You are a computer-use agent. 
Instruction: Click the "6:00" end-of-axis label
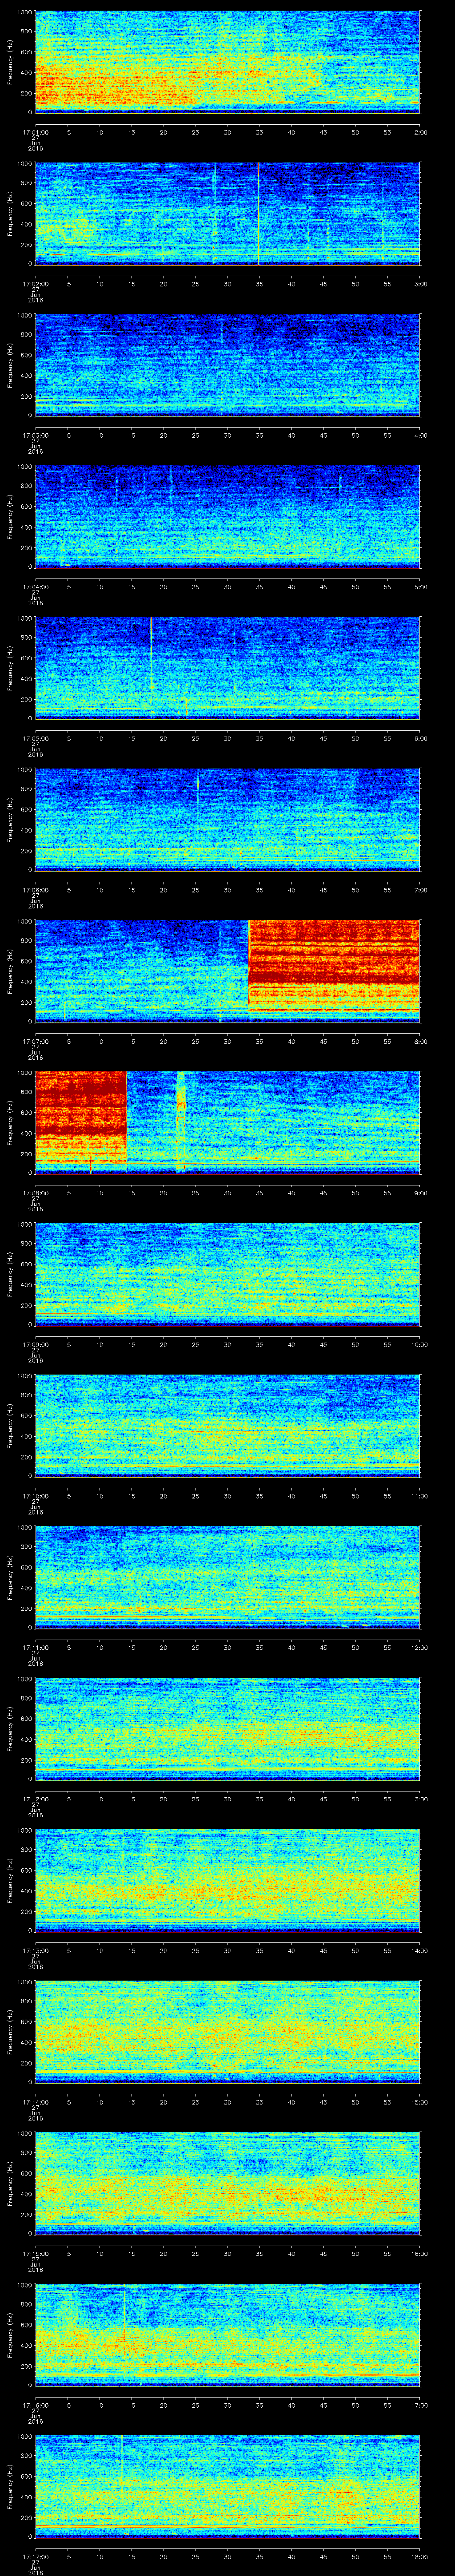pos(420,737)
